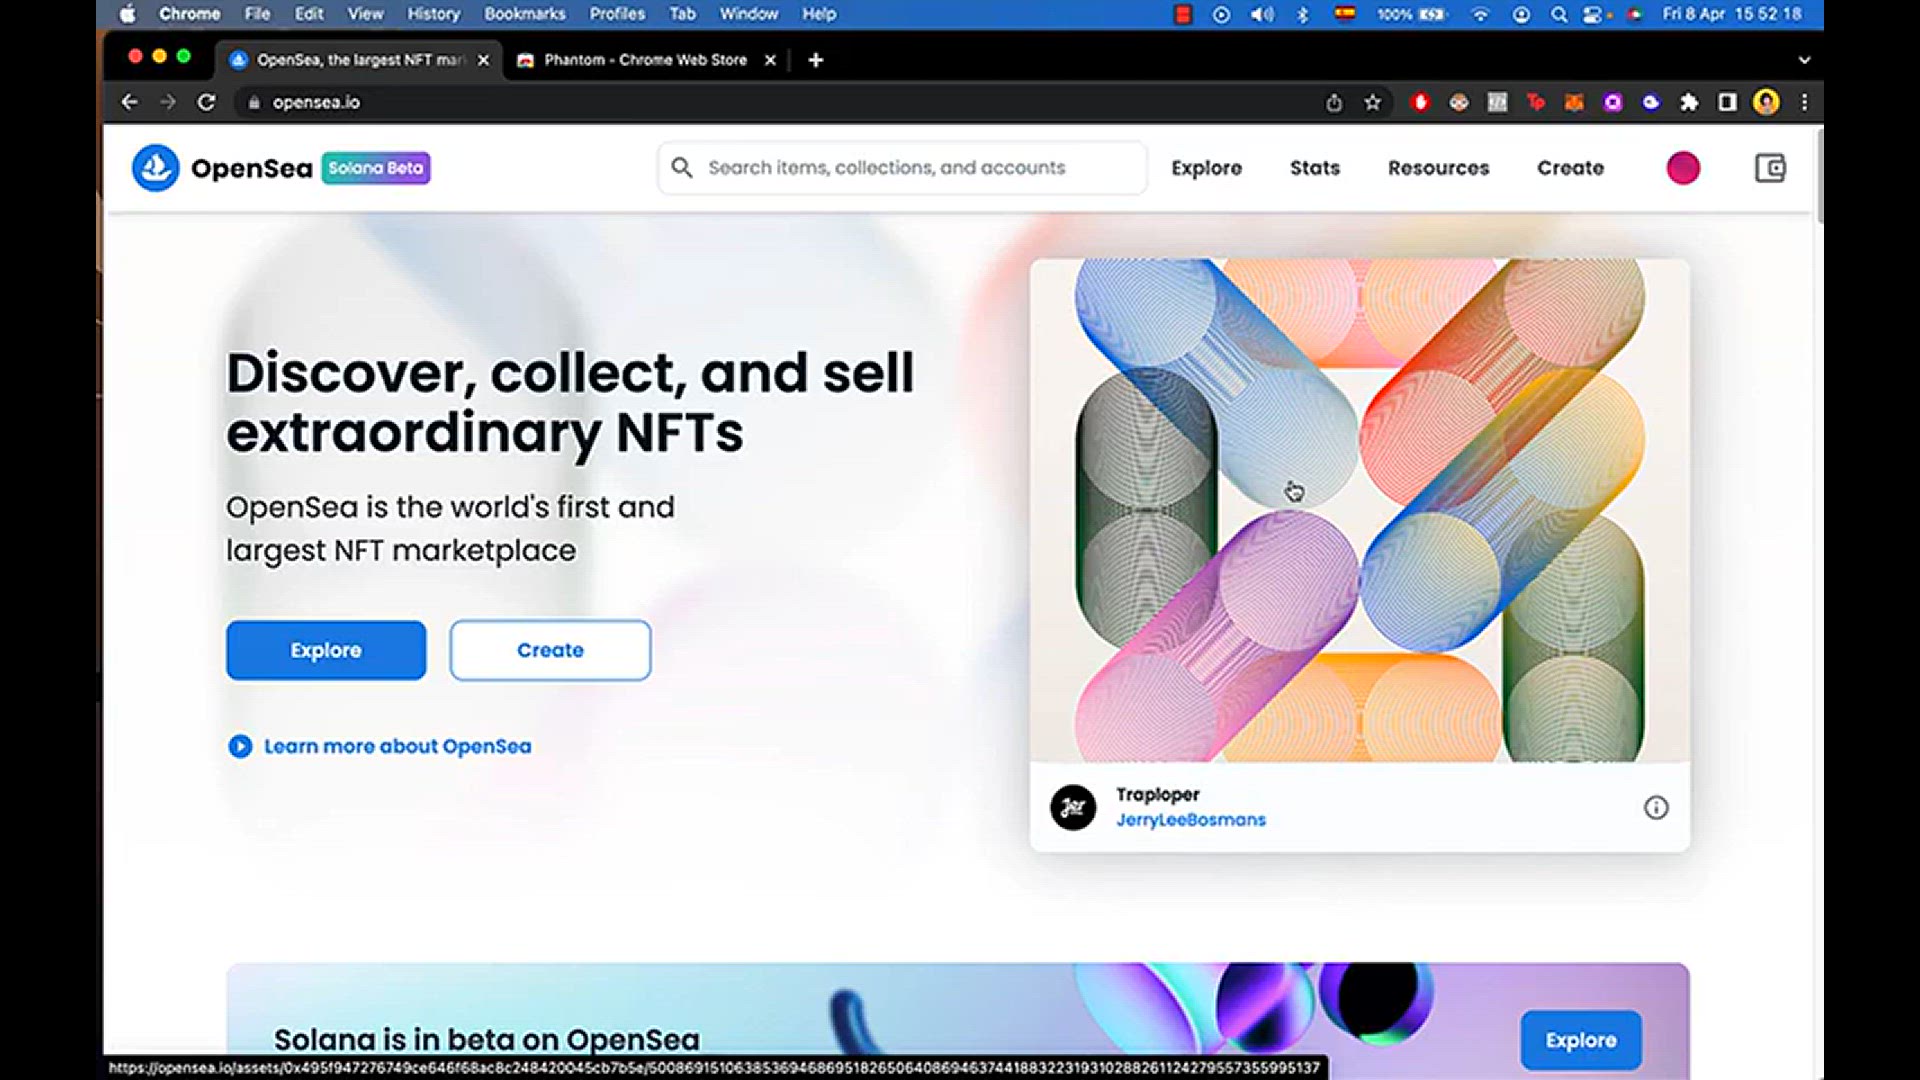Focus the search items and collections field
The image size is (1920, 1080).
tap(902, 168)
